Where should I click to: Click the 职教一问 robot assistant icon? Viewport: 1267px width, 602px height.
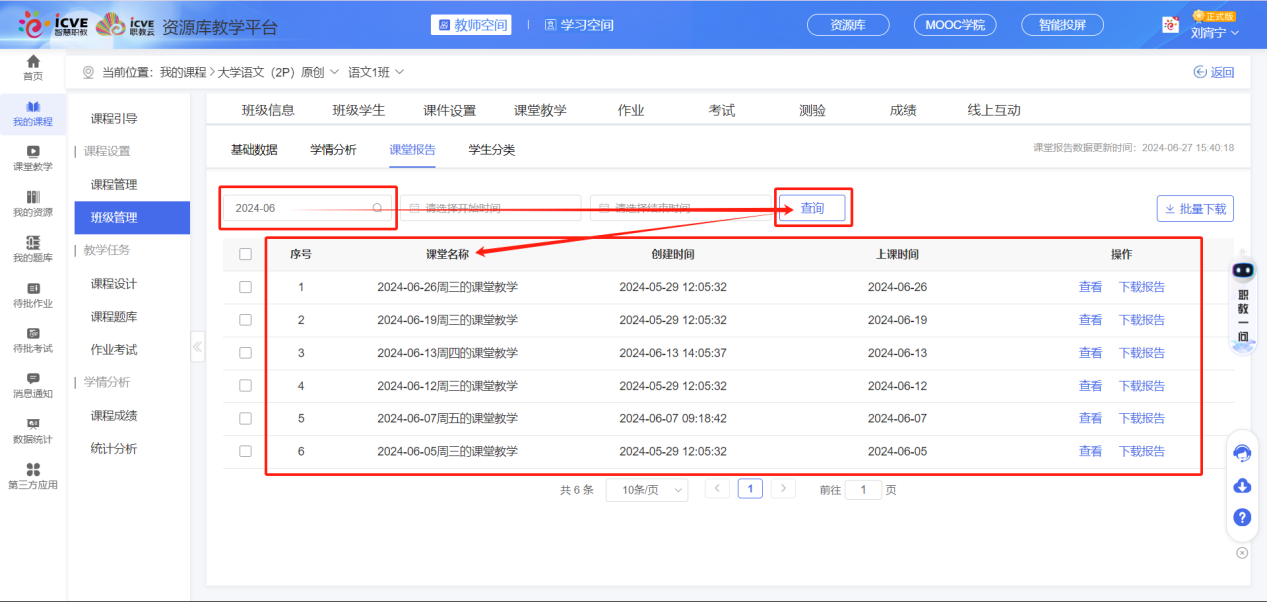1243,271
